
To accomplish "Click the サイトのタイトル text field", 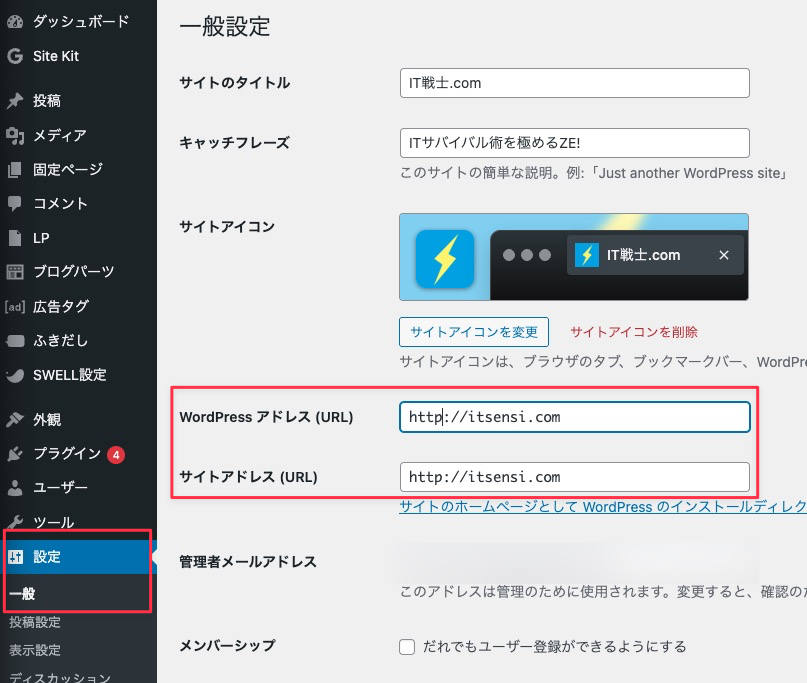I will point(574,83).
